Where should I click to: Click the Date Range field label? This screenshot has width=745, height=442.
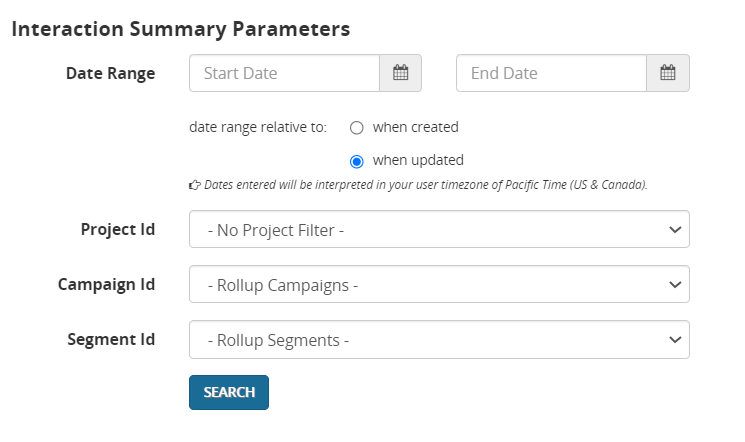(110, 73)
